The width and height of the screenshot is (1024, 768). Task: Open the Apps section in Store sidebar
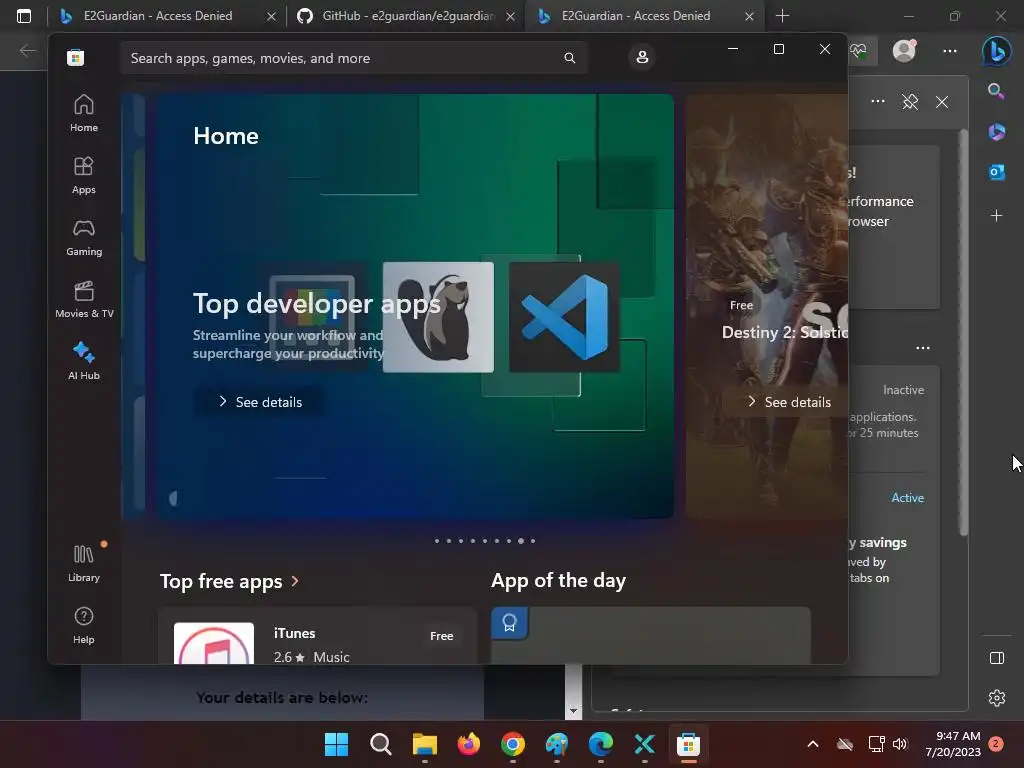click(84, 176)
